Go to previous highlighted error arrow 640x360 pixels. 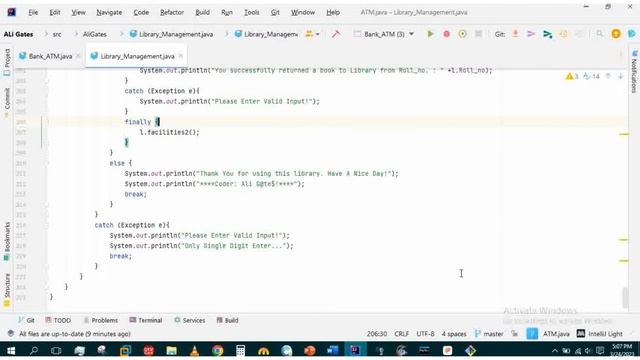point(608,76)
